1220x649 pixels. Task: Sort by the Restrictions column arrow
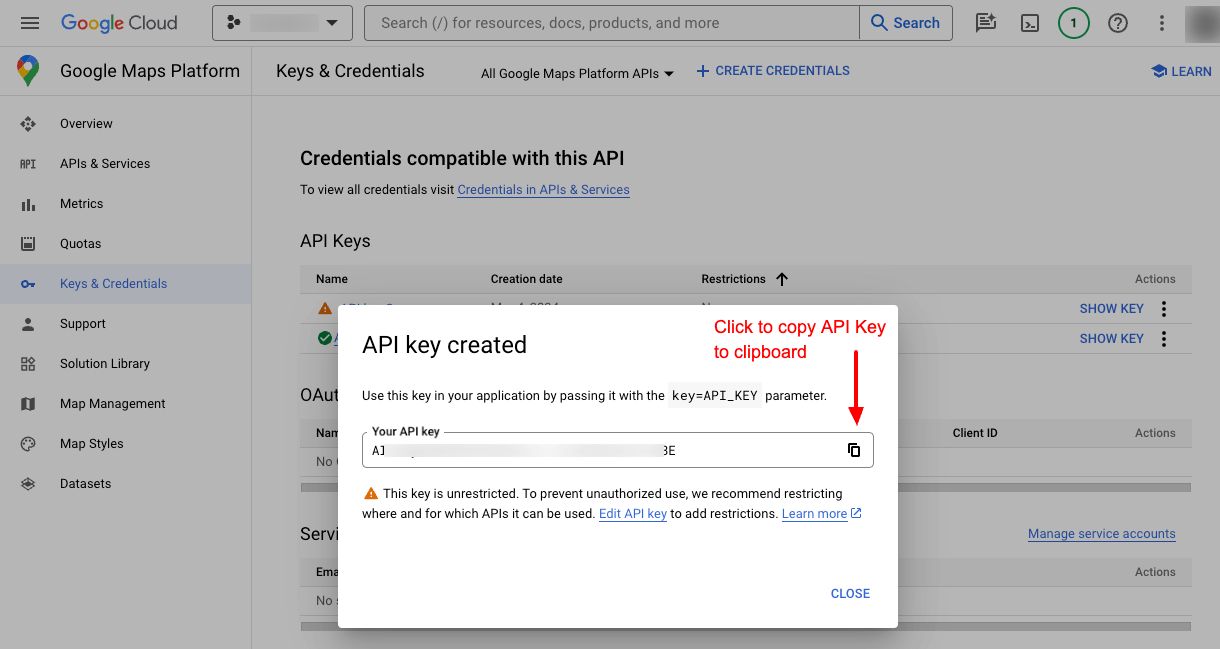[782, 279]
